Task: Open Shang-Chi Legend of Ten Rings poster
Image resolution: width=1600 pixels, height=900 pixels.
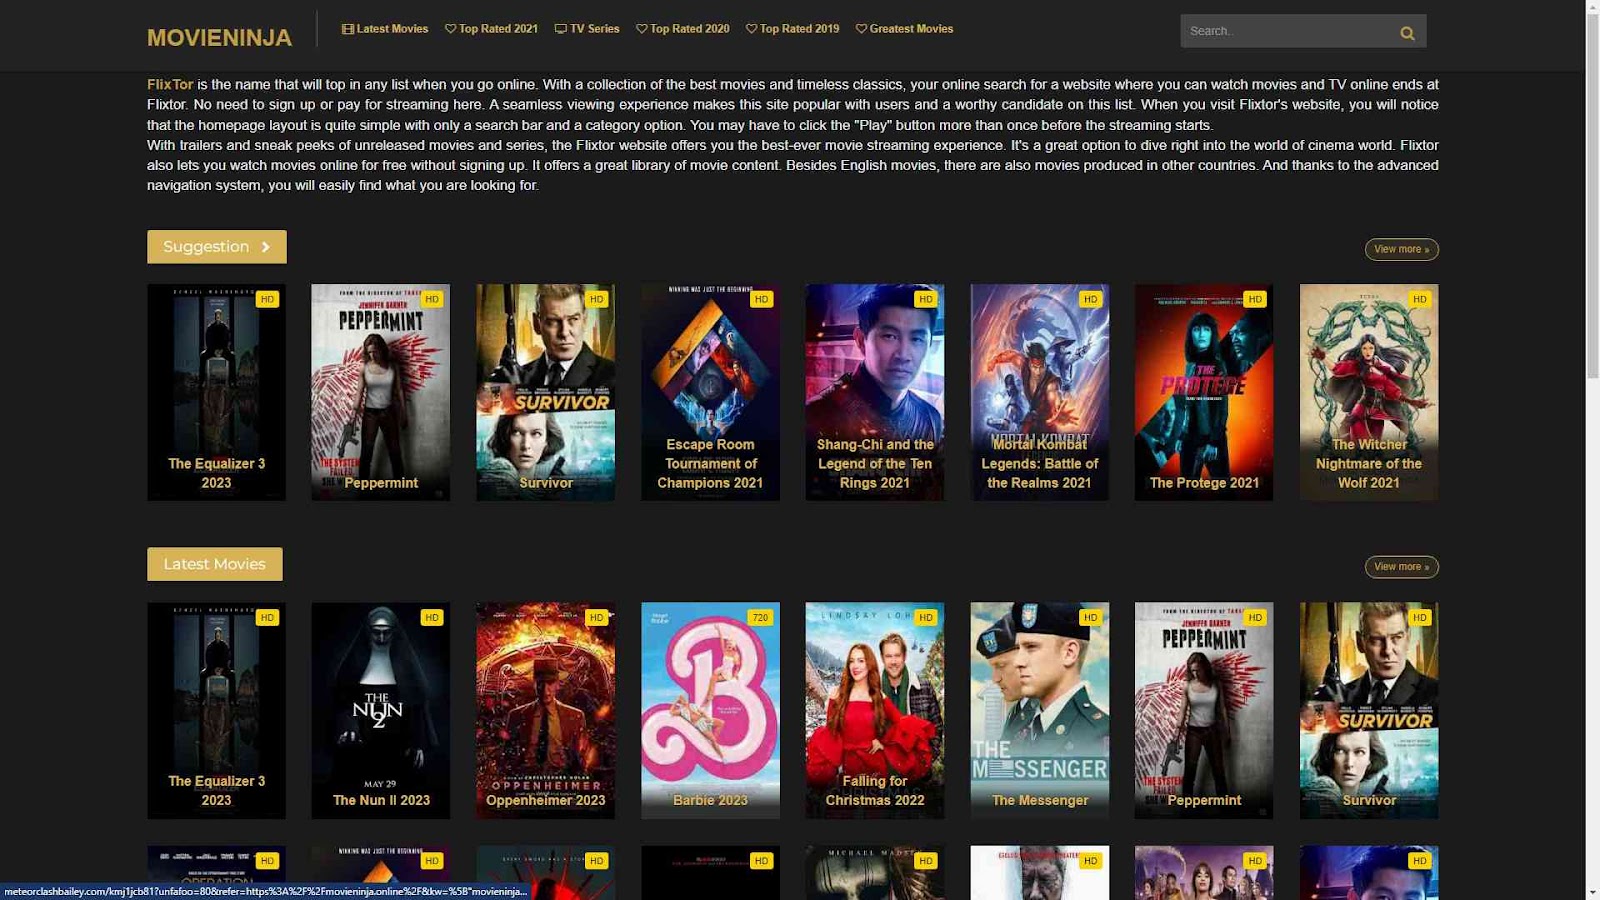Action: point(874,392)
